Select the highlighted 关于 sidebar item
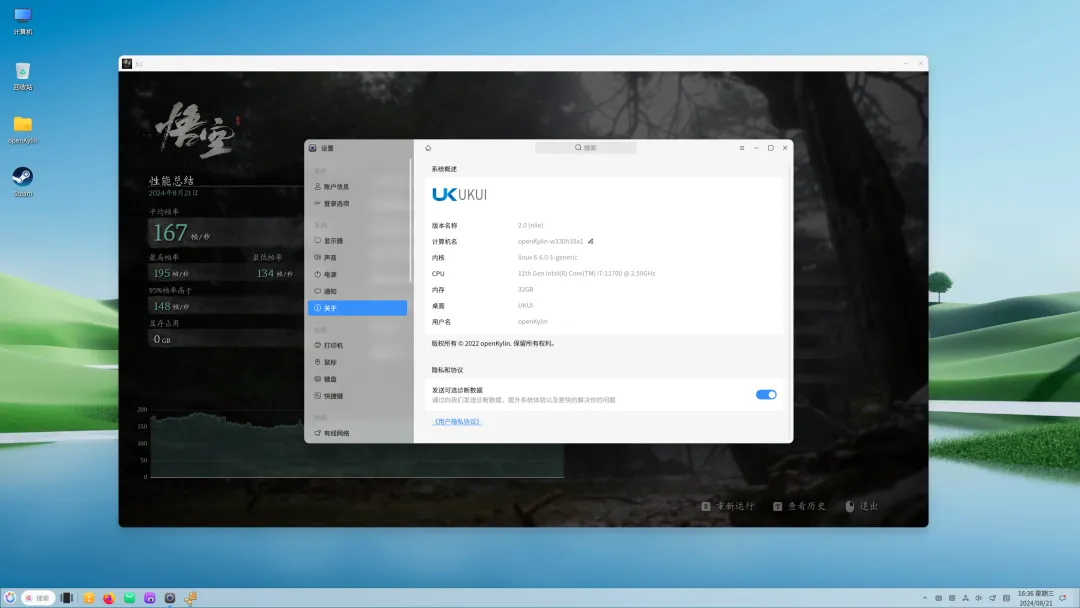The height and width of the screenshot is (608, 1080). (357, 308)
